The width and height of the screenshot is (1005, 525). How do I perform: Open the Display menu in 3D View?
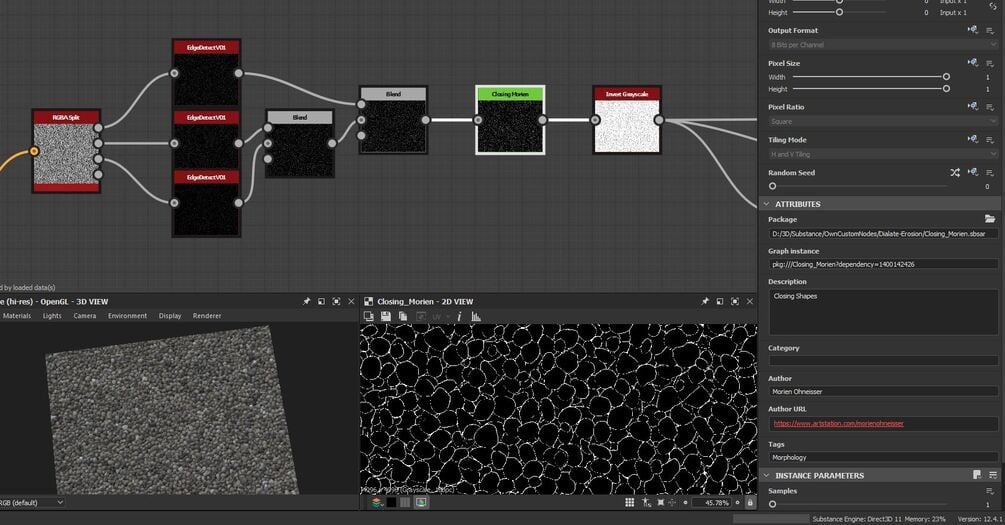pos(170,315)
